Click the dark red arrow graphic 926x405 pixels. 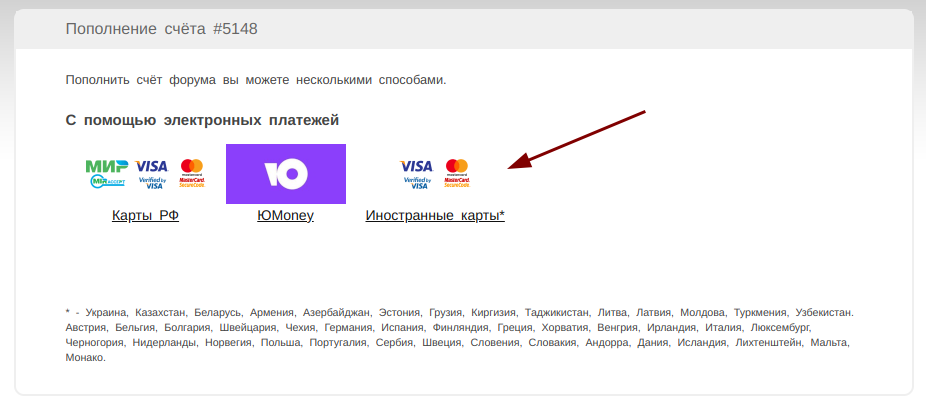[576, 140]
